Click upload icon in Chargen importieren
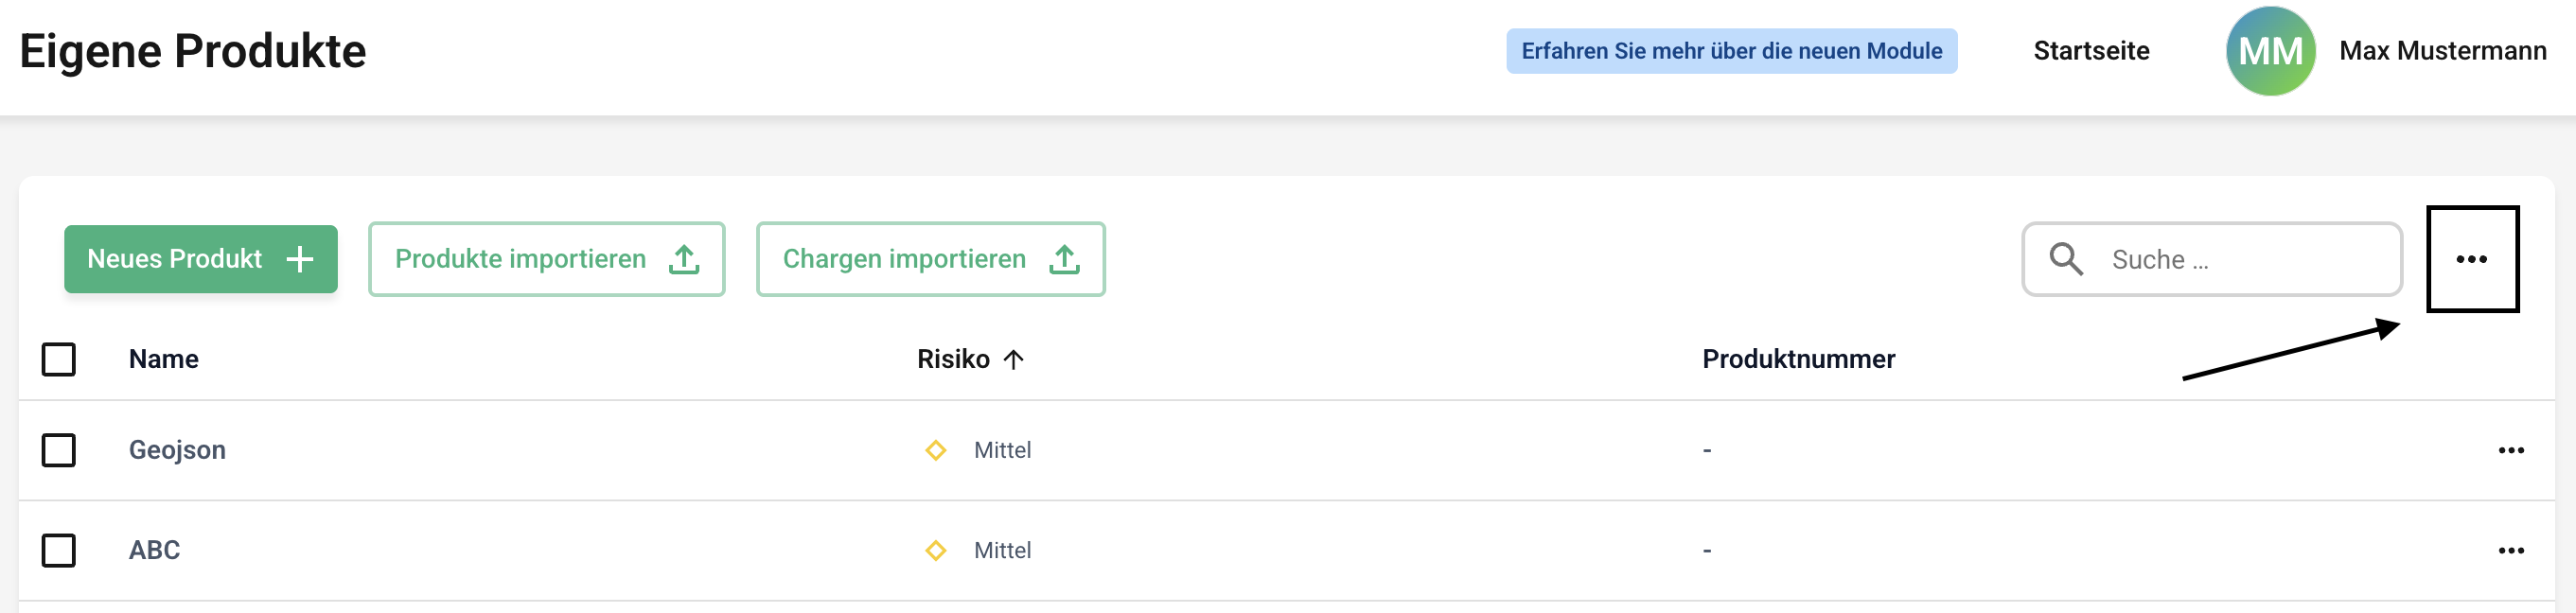 click(1064, 260)
